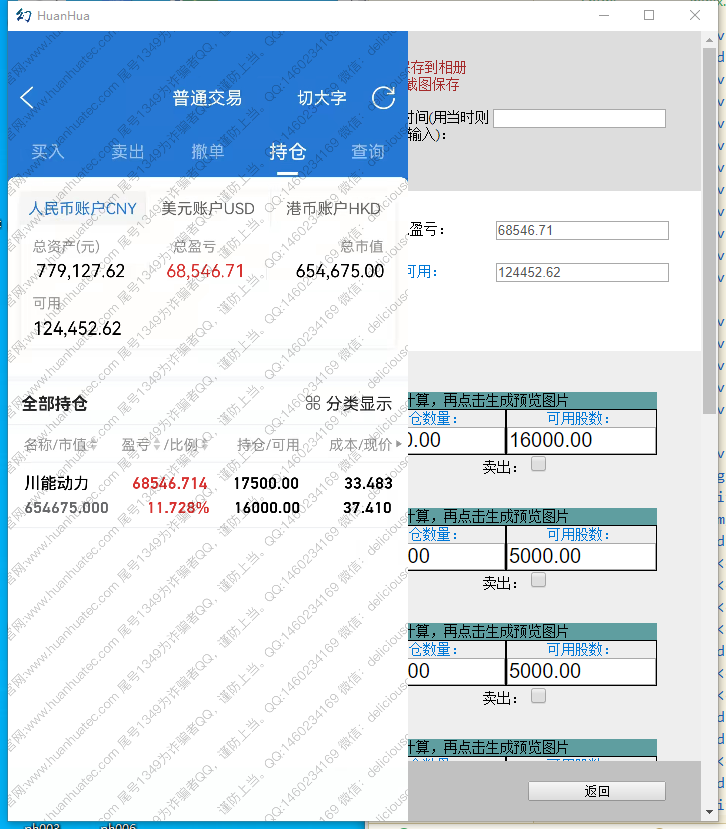
Task: Click the scrollbar up arrow on right panel
Action: point(710,41)
